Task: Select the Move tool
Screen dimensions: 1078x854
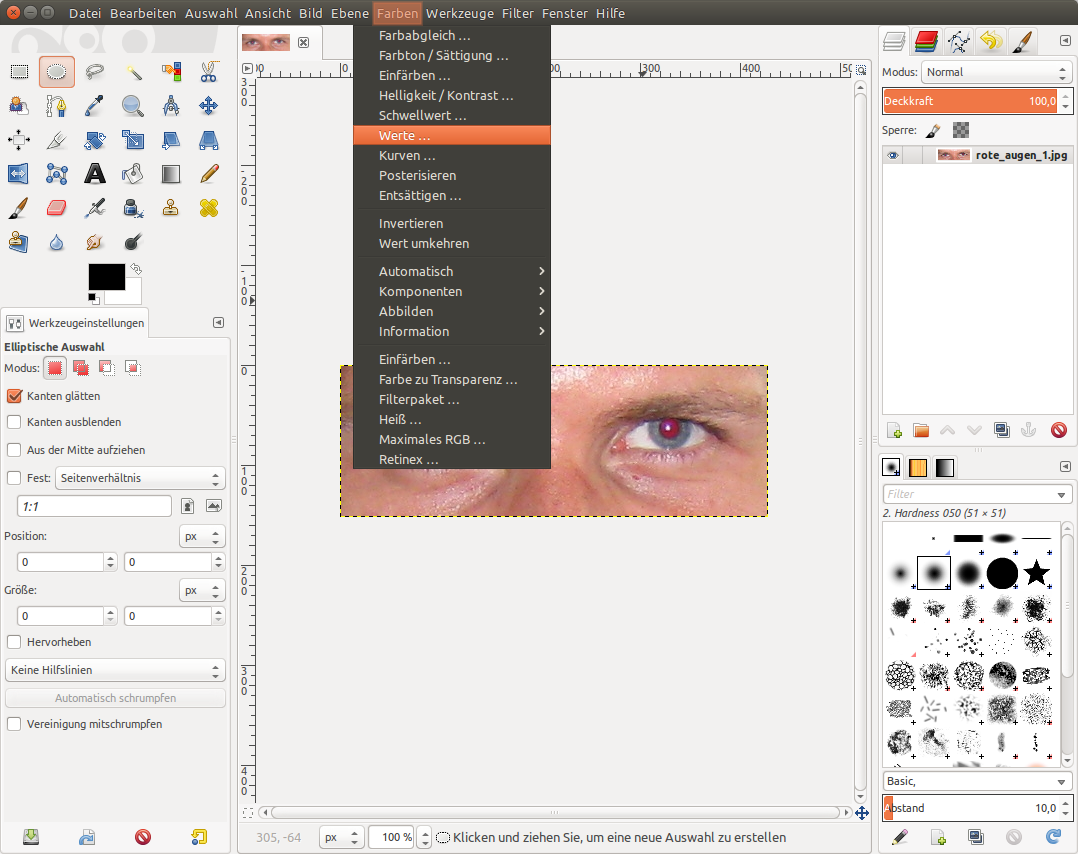Action: [208, 105]
